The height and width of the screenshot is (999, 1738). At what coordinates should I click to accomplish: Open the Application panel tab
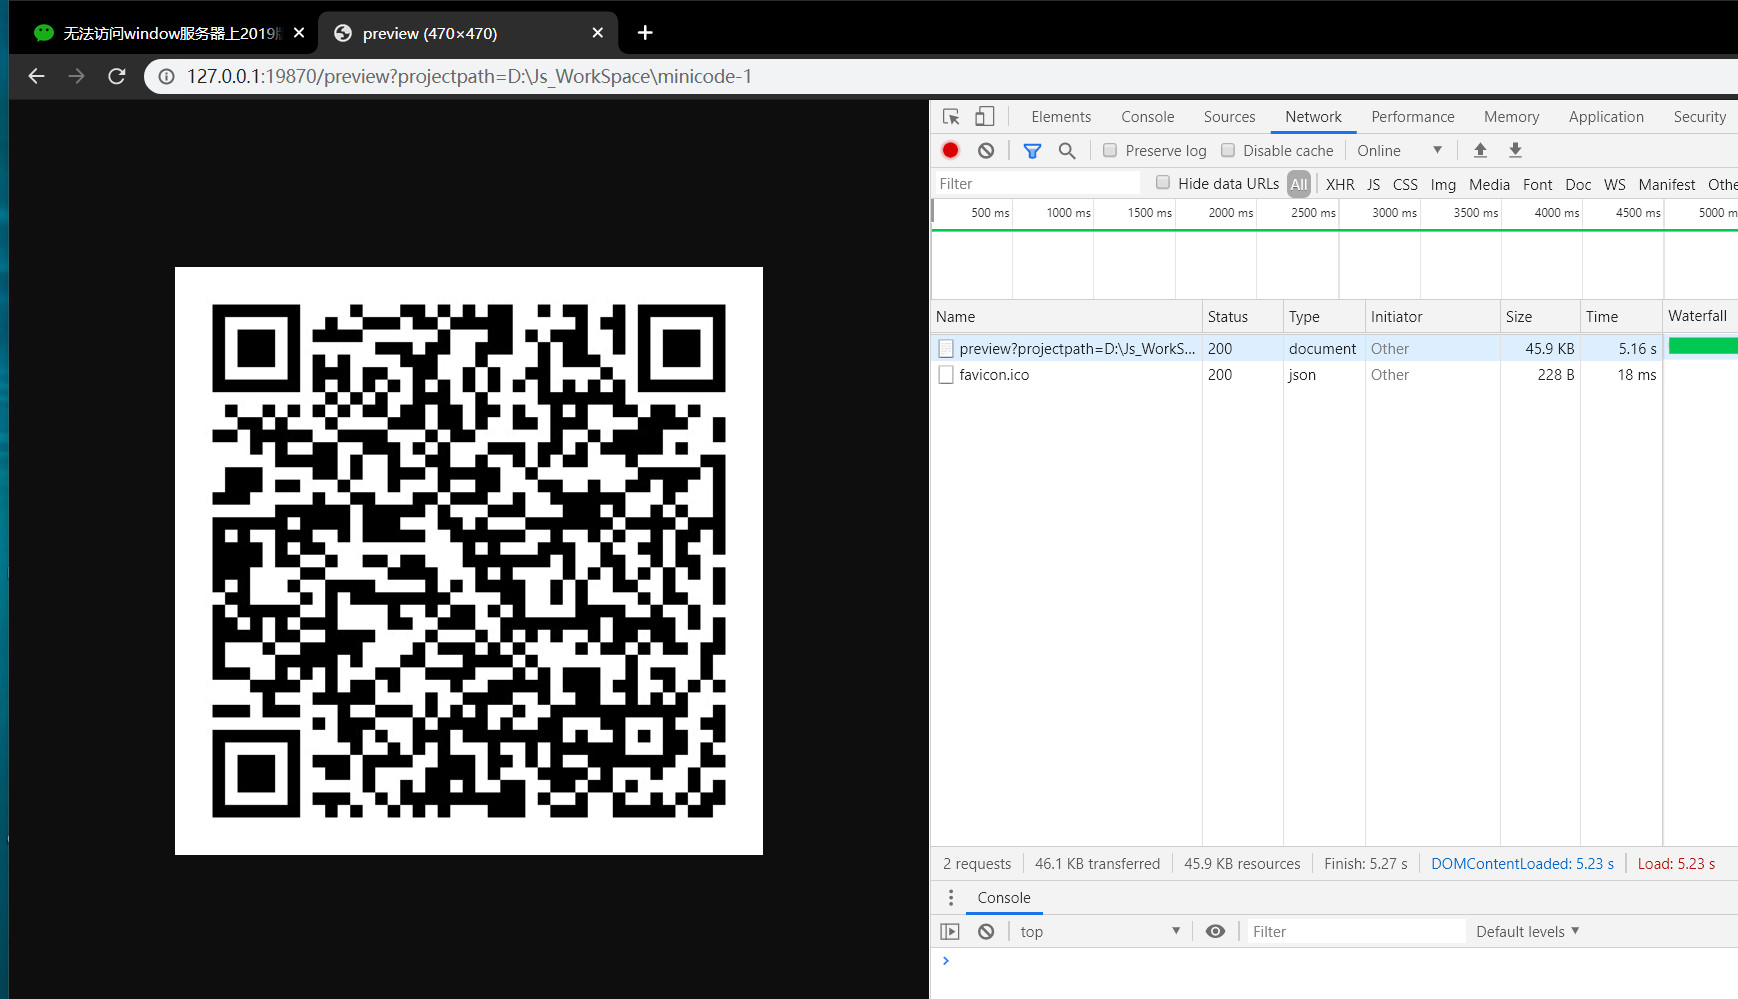point(1606,117)
